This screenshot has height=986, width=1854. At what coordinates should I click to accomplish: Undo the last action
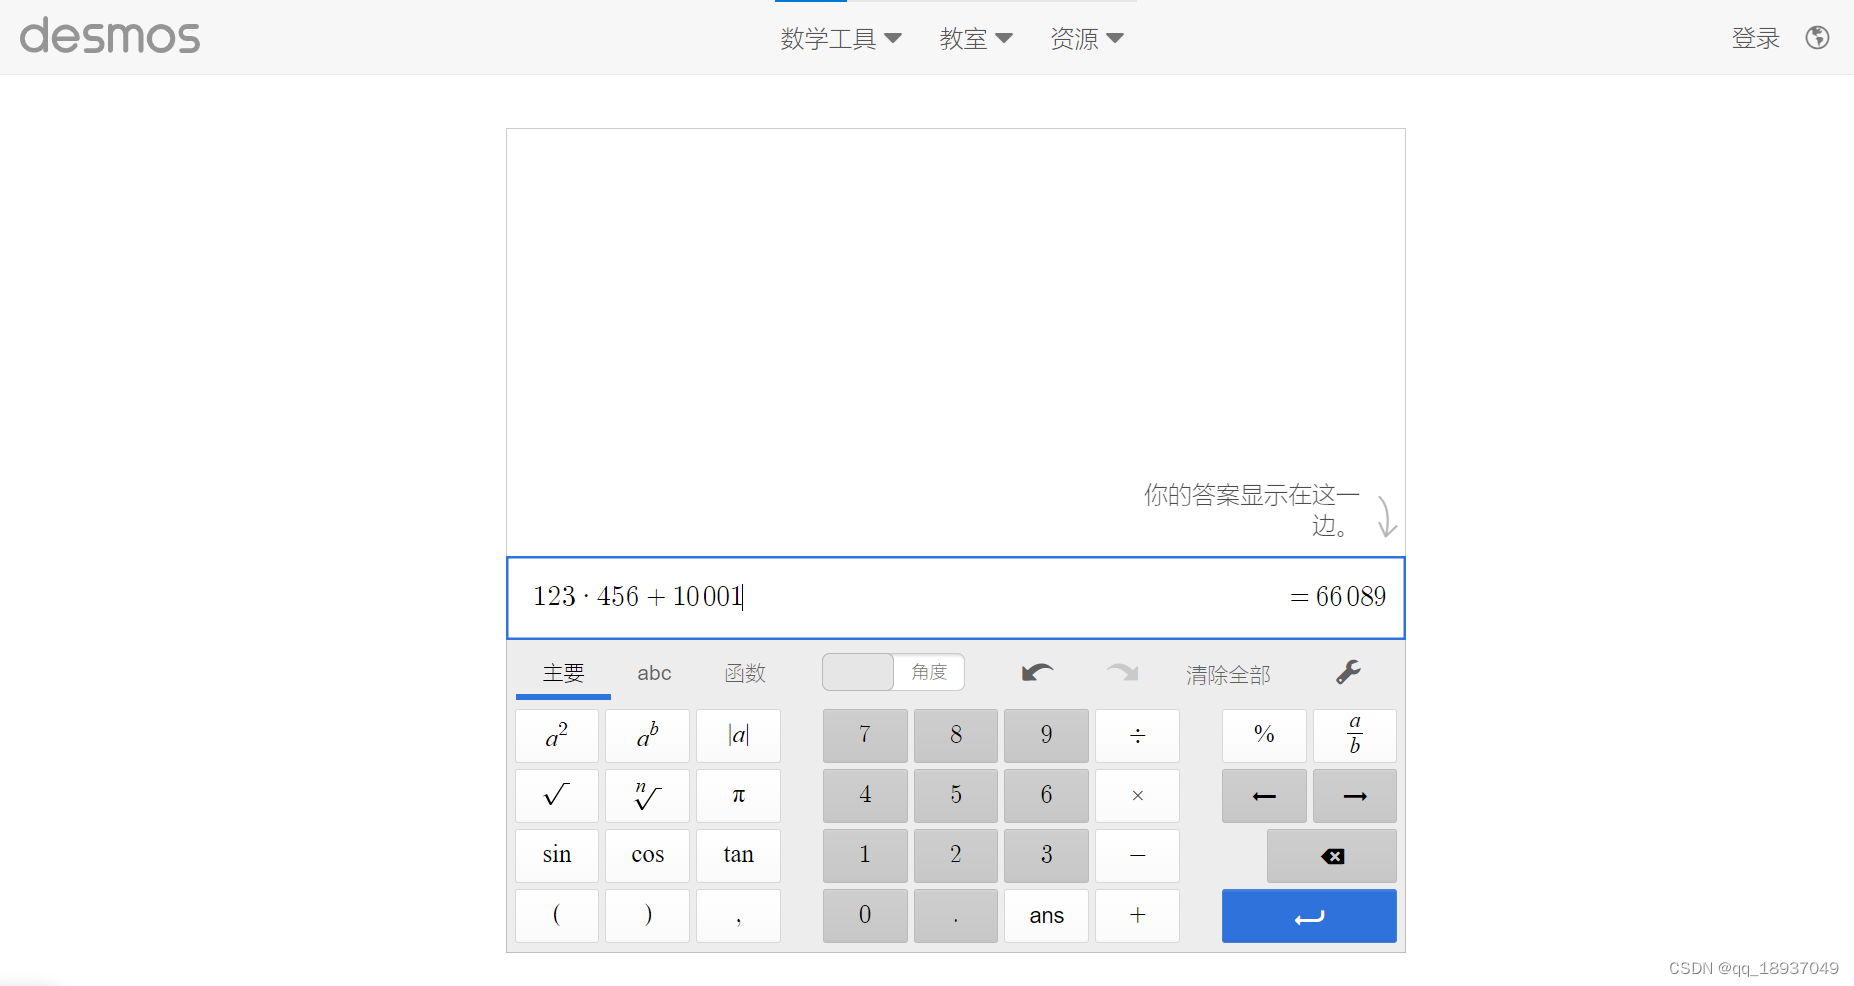[1038, 672]
